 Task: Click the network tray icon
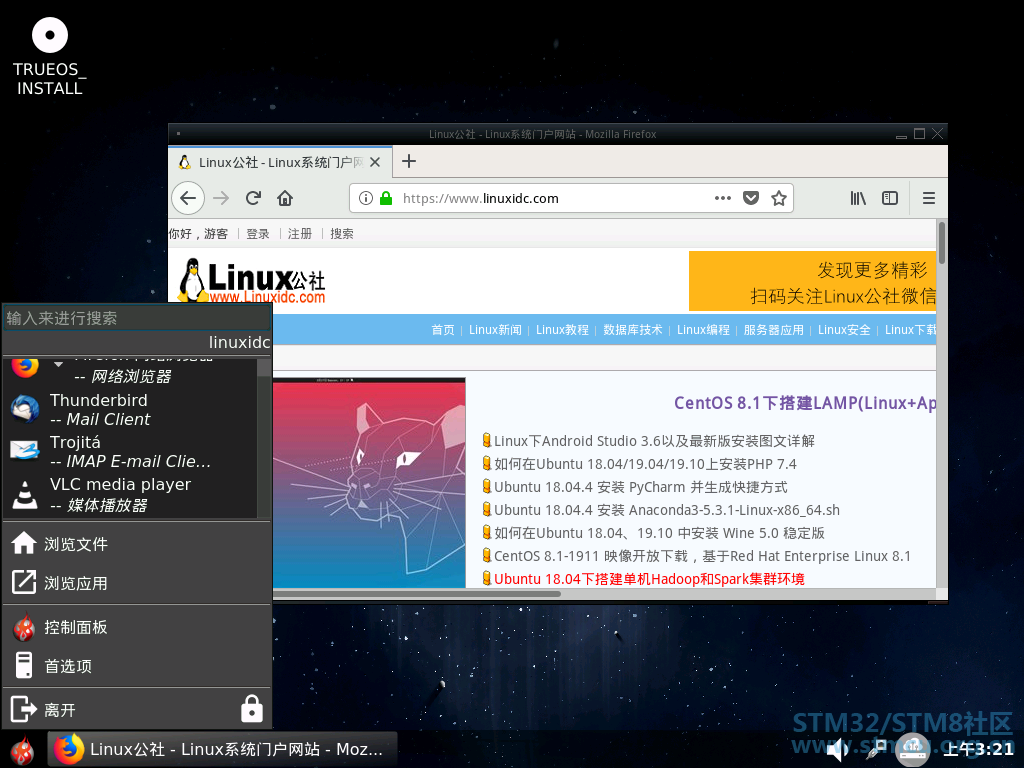875,748
